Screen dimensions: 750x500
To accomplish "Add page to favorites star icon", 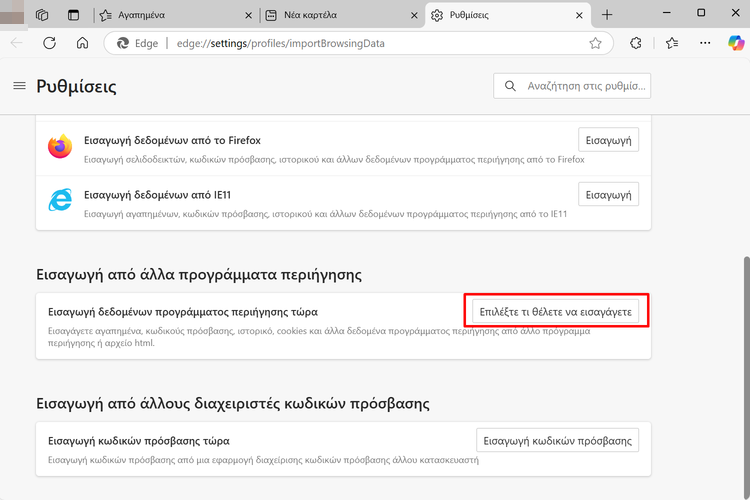I will point(595,44).
